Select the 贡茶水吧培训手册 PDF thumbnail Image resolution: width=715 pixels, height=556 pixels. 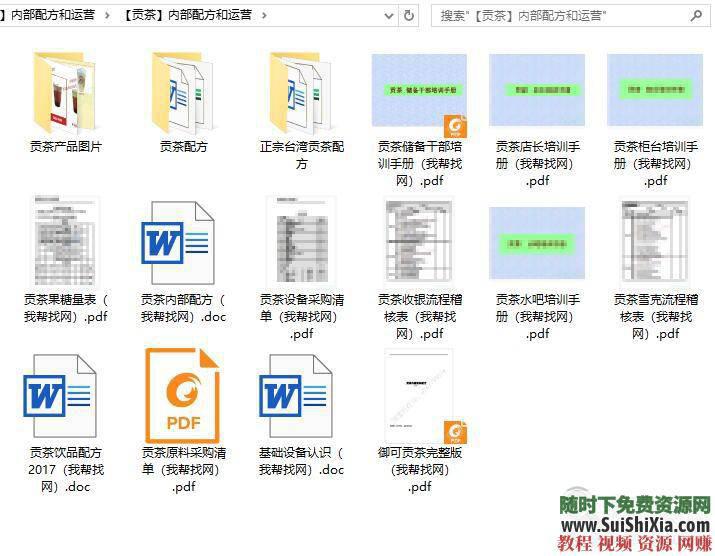(537, 243)
